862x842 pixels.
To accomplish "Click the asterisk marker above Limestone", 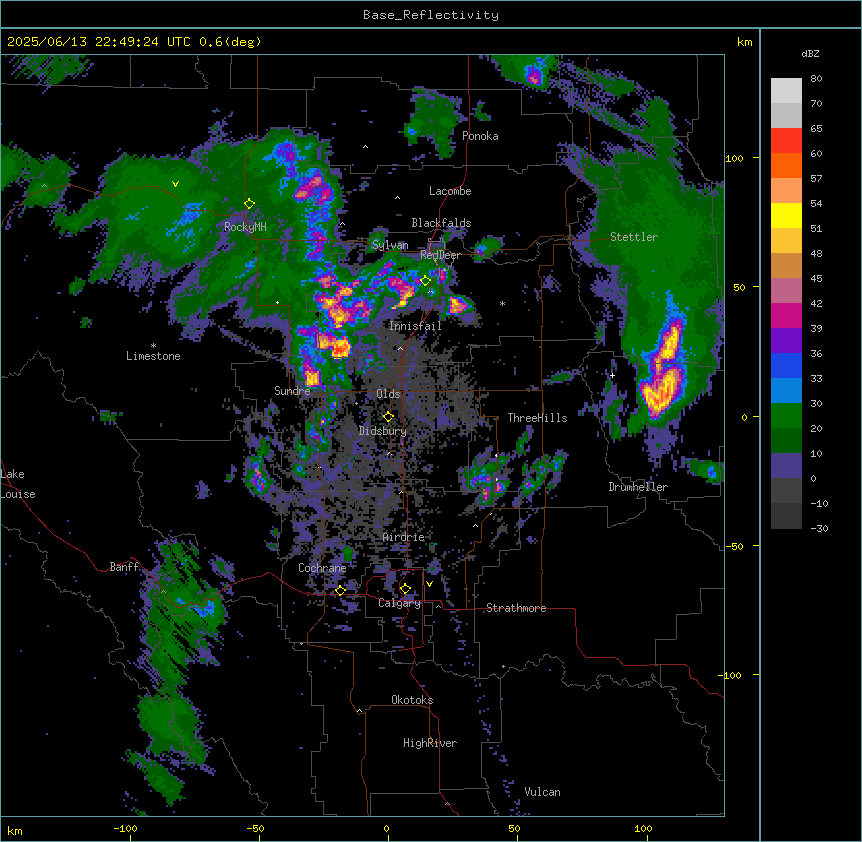I will 153,346.
